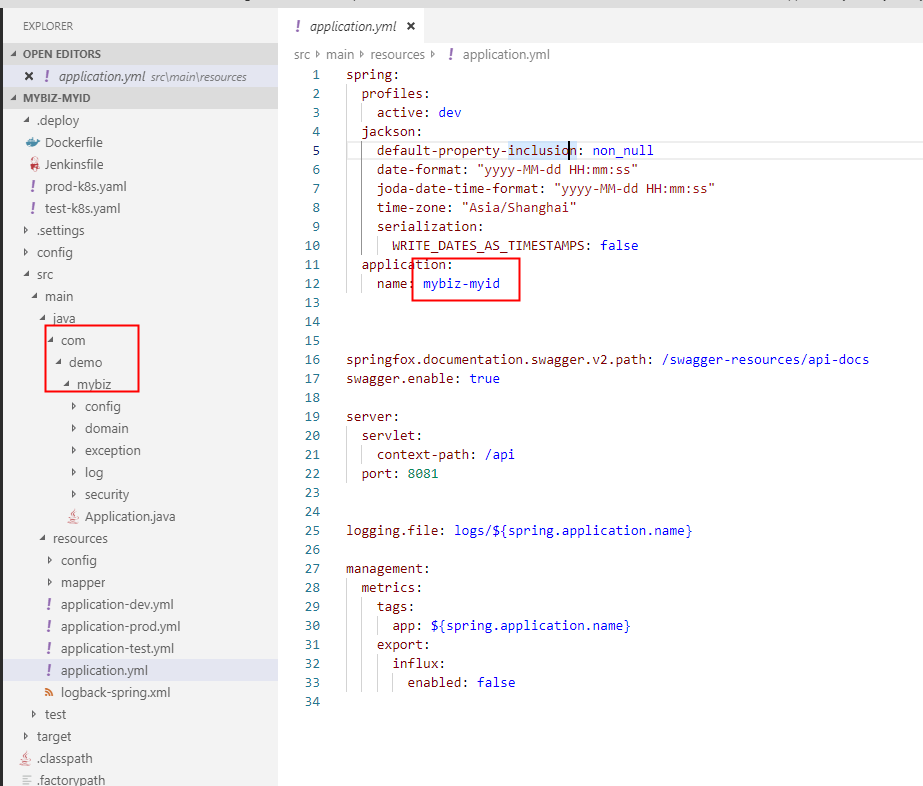Viewport: 923px width, 786px height.
Task: Open prod-k8s.yaml file
Action: (86, 186)
